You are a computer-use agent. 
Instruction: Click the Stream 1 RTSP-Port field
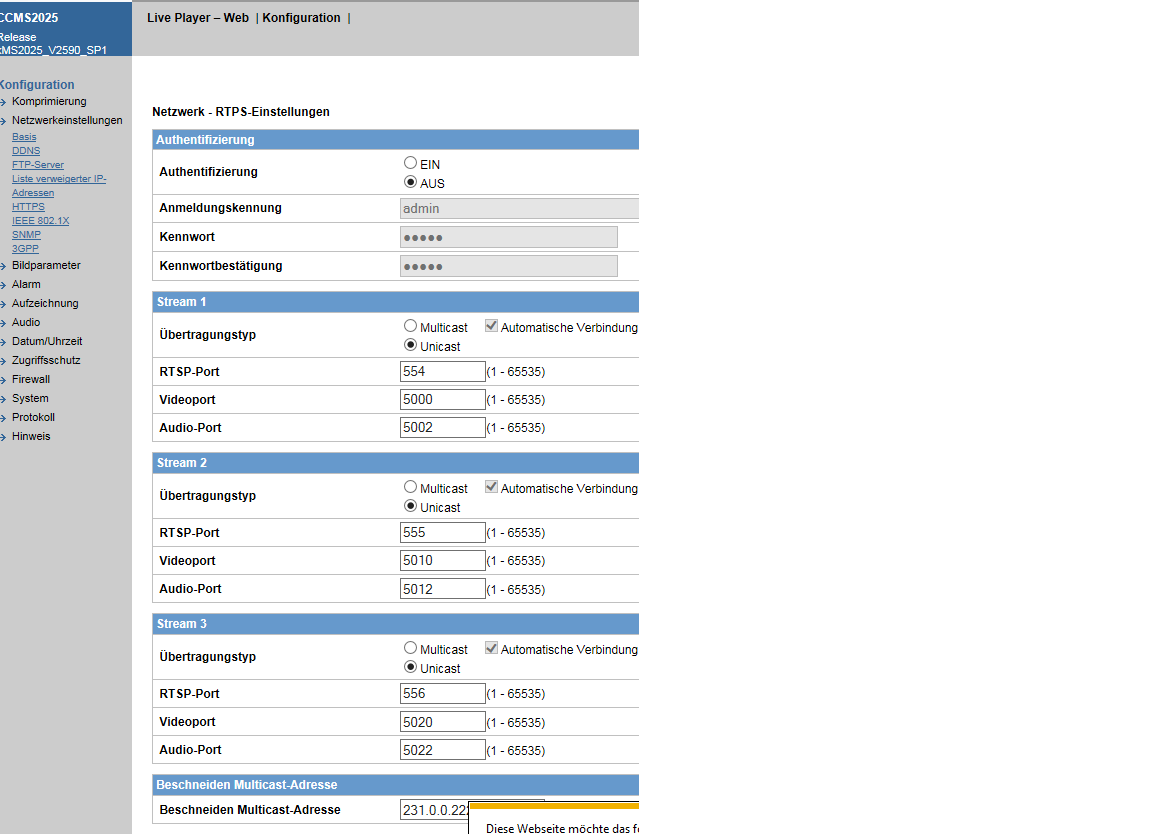click(x=442, y=372)
